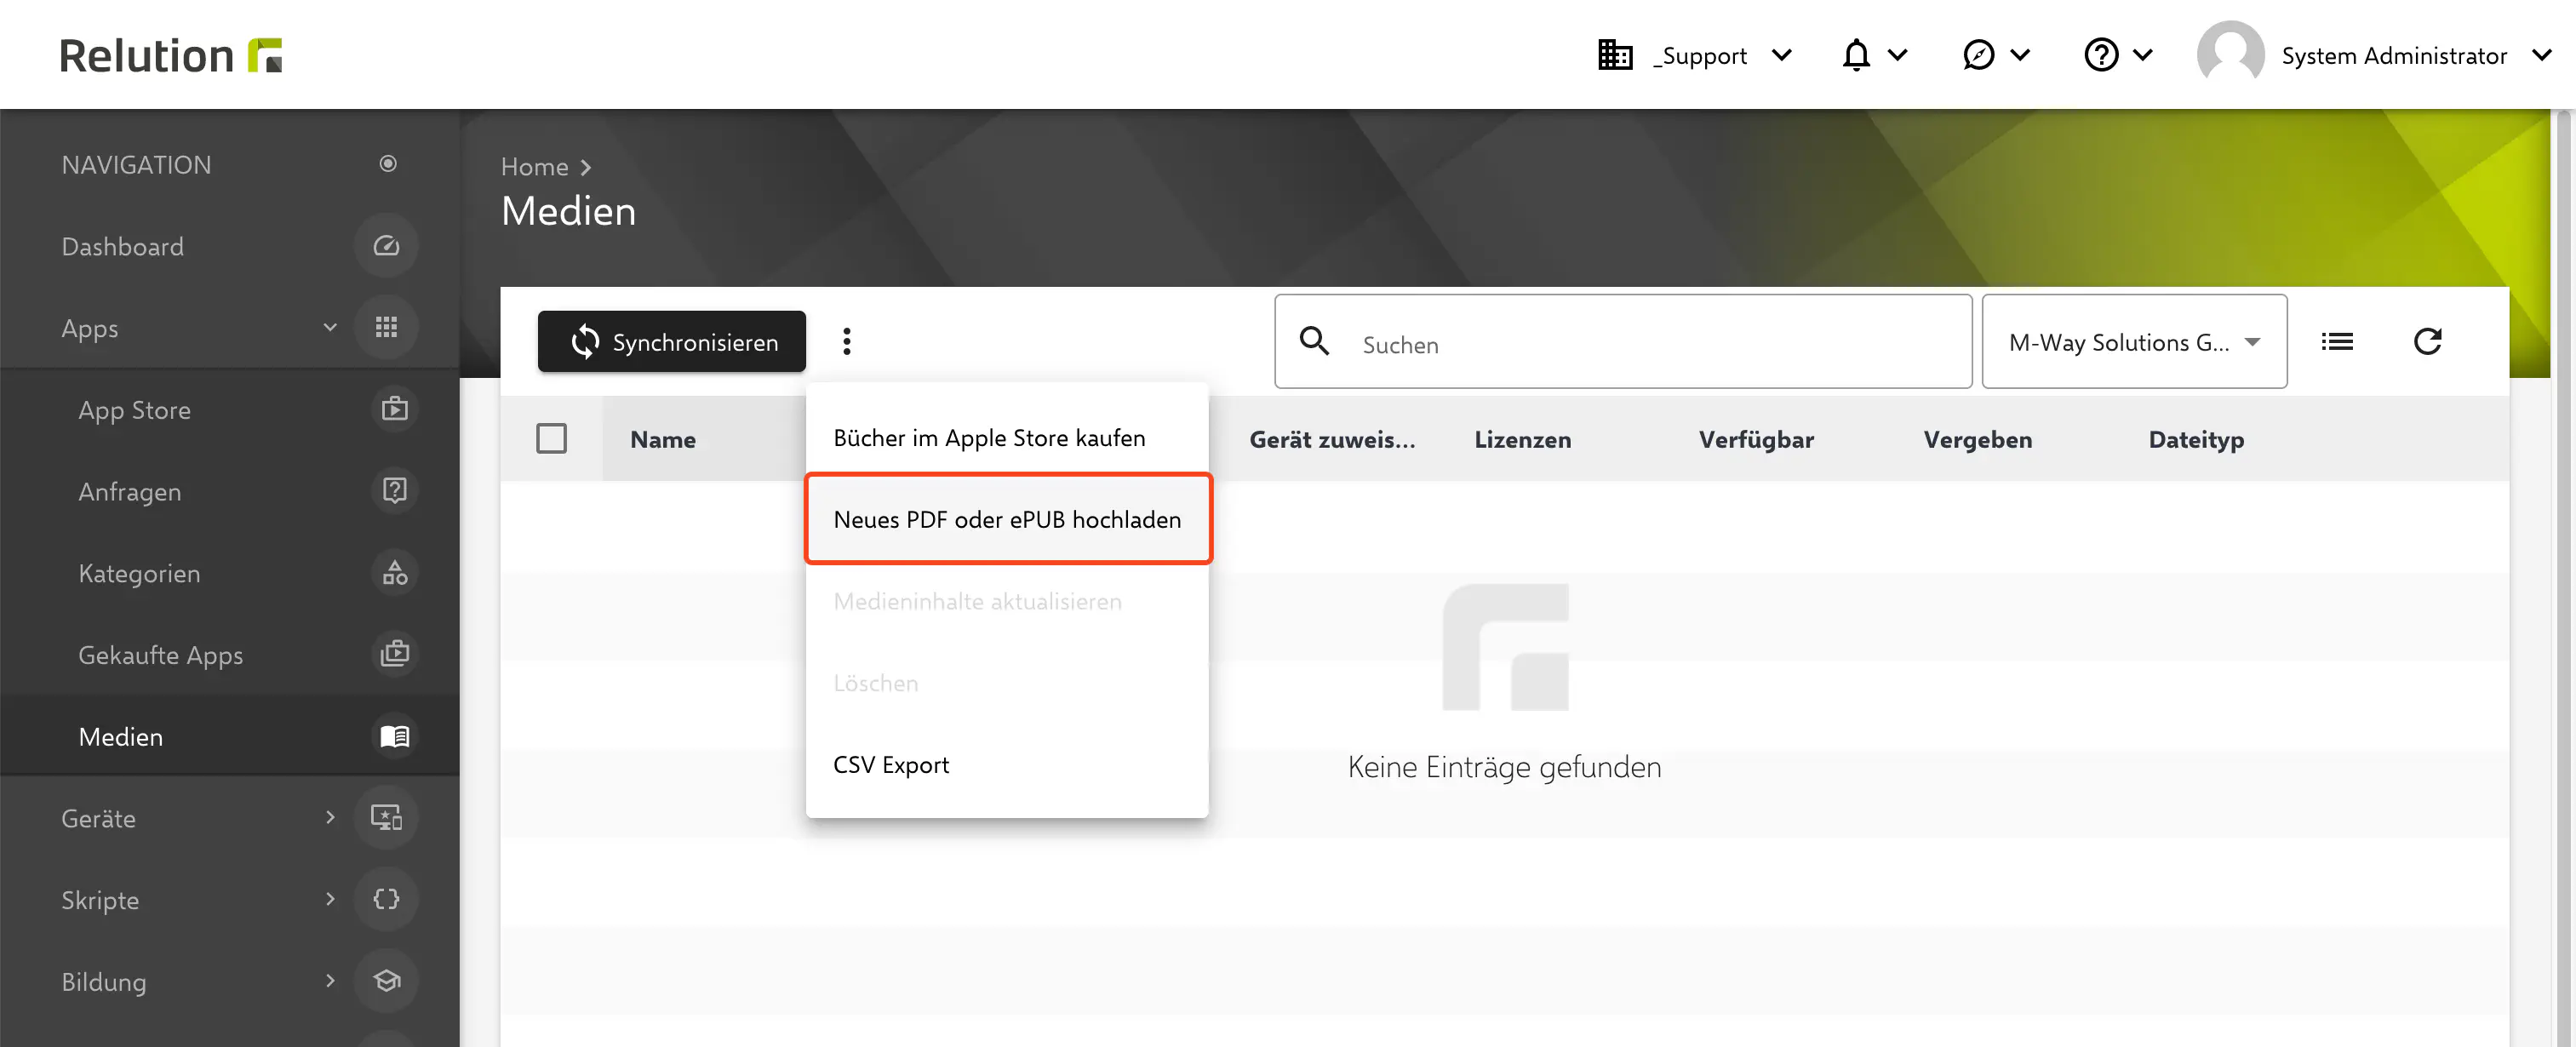Click the notification bell icon
Image resolution: width=2576 pixels, height=1047 pixels.
point(1856,54)
